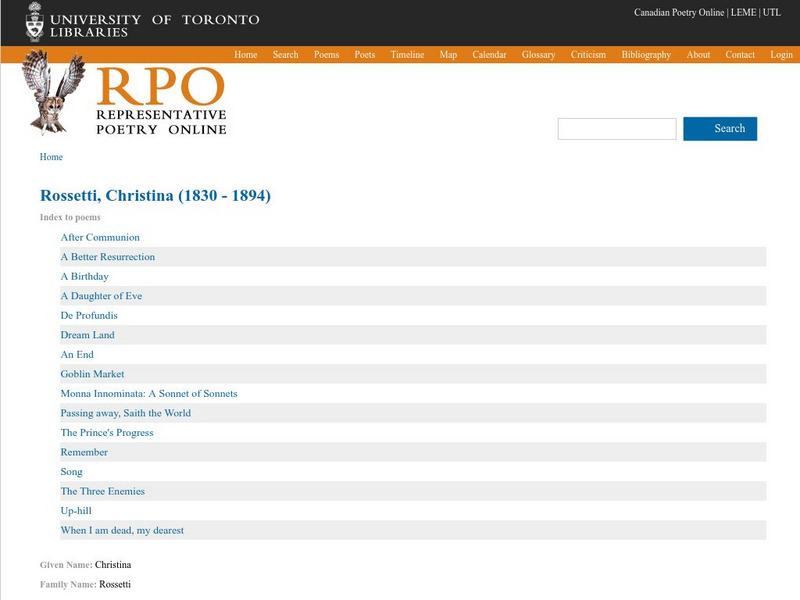The width and height of the screenshot is (800, 600).
Task: Navigate to the Glossary page
Action: (540, 55)
